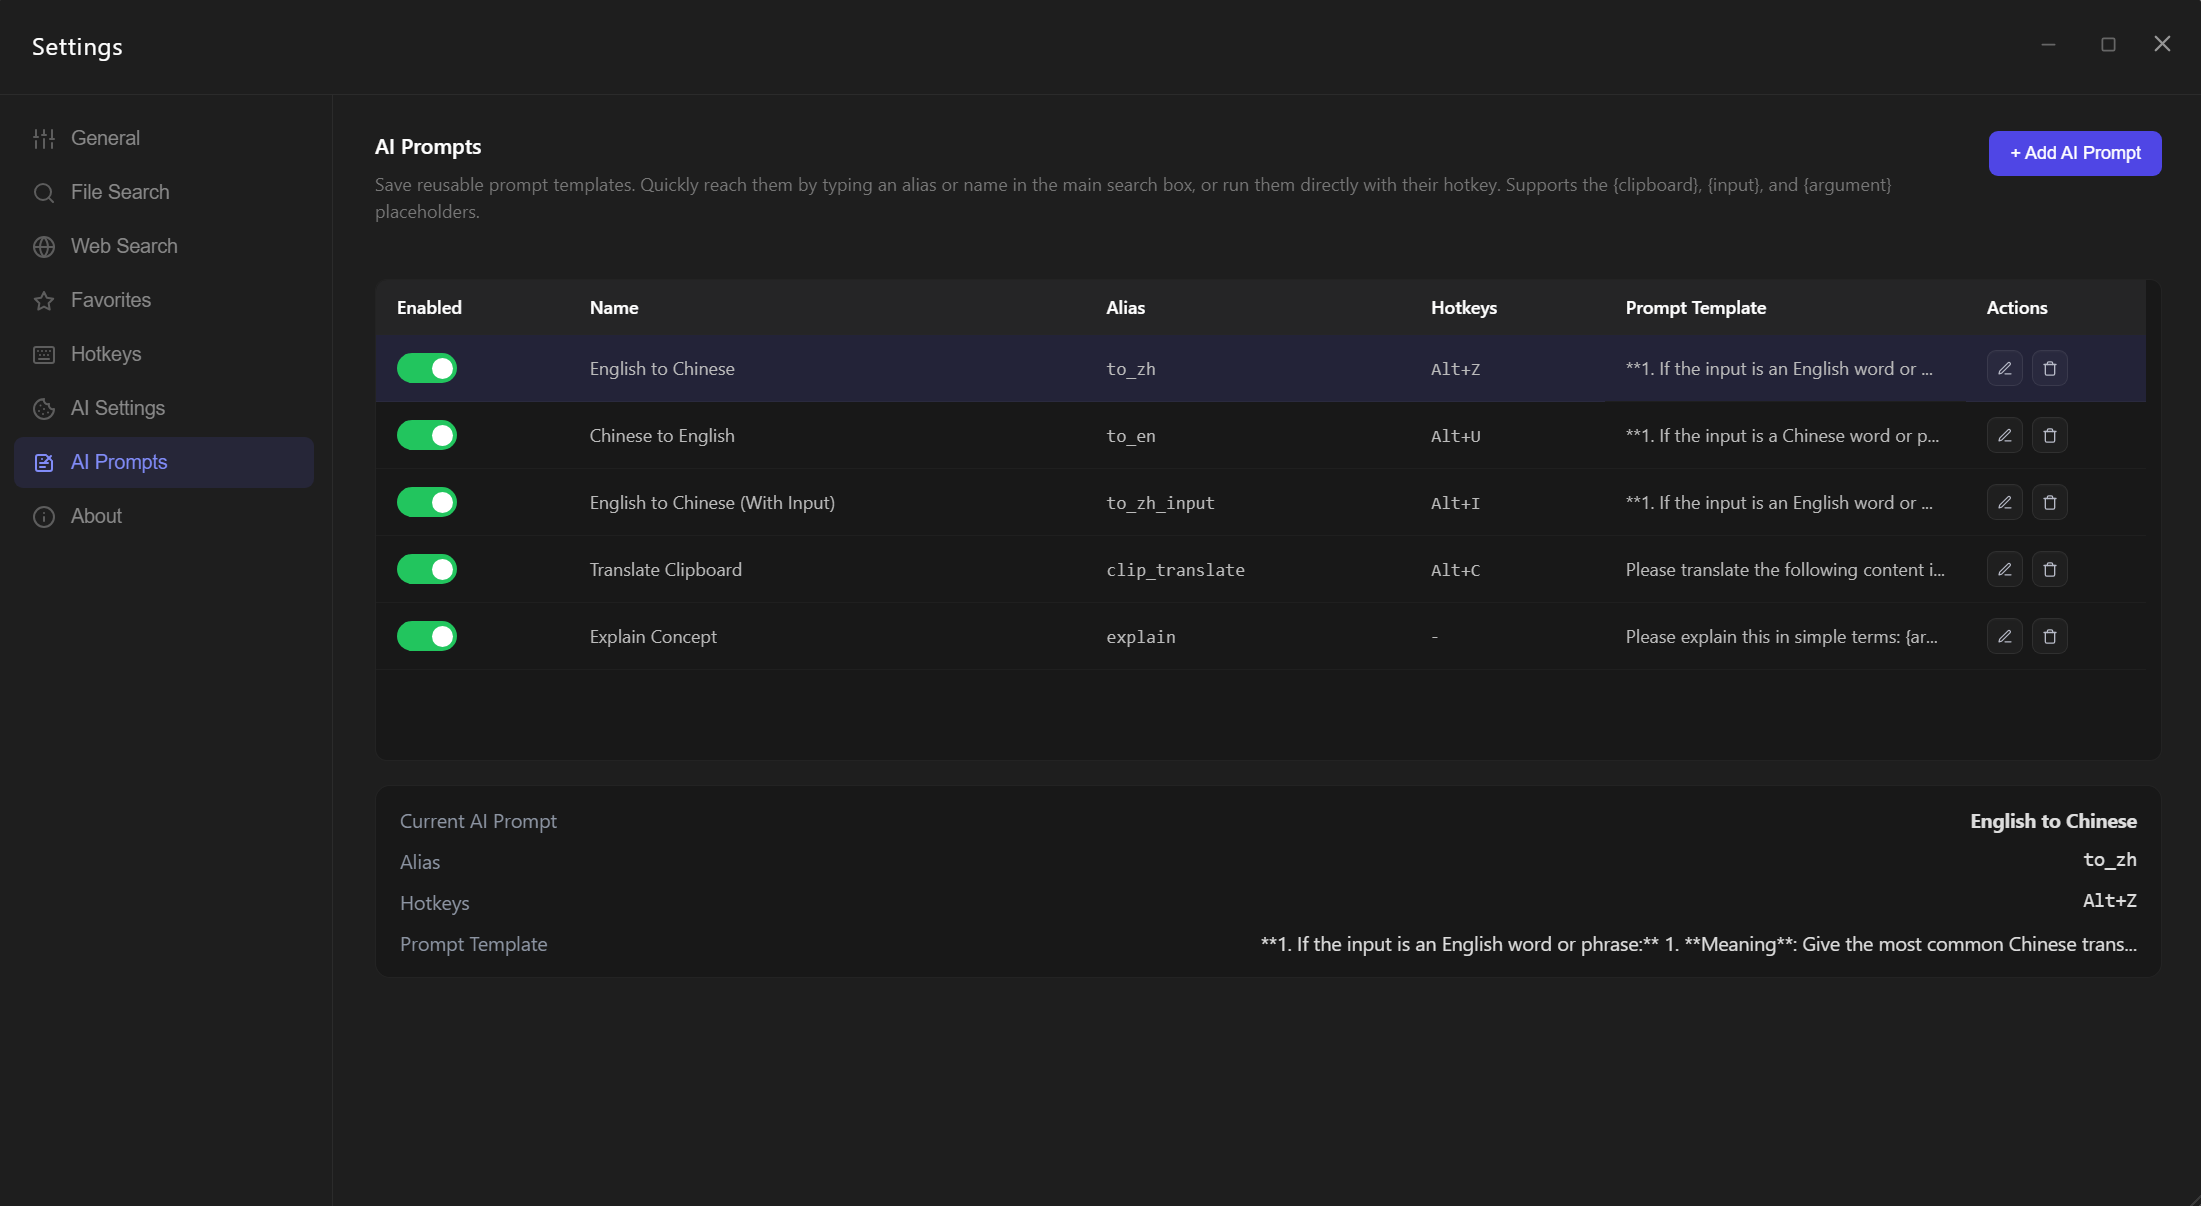This screenshot has height=1206, width=2201.
Task: Click the to_en alias cell
Action: coord(1130,436)
